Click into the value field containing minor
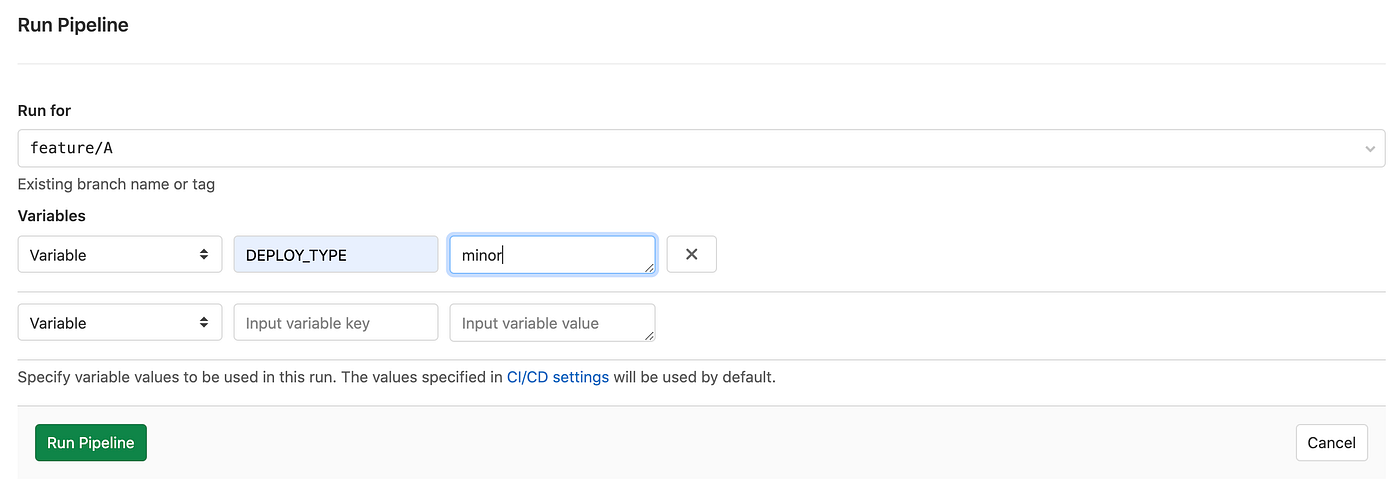 point(550,254)
